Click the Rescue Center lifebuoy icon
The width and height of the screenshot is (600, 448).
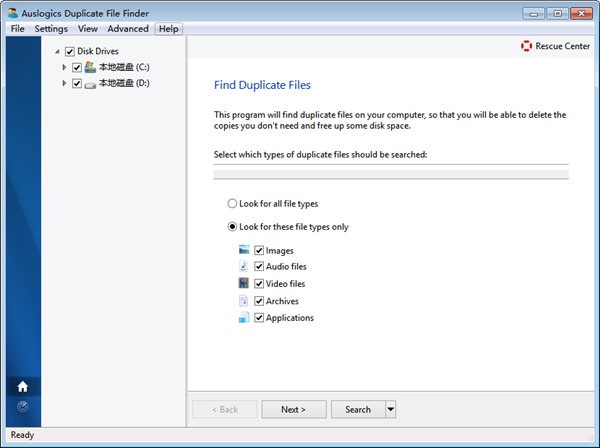tap(527, 46)
